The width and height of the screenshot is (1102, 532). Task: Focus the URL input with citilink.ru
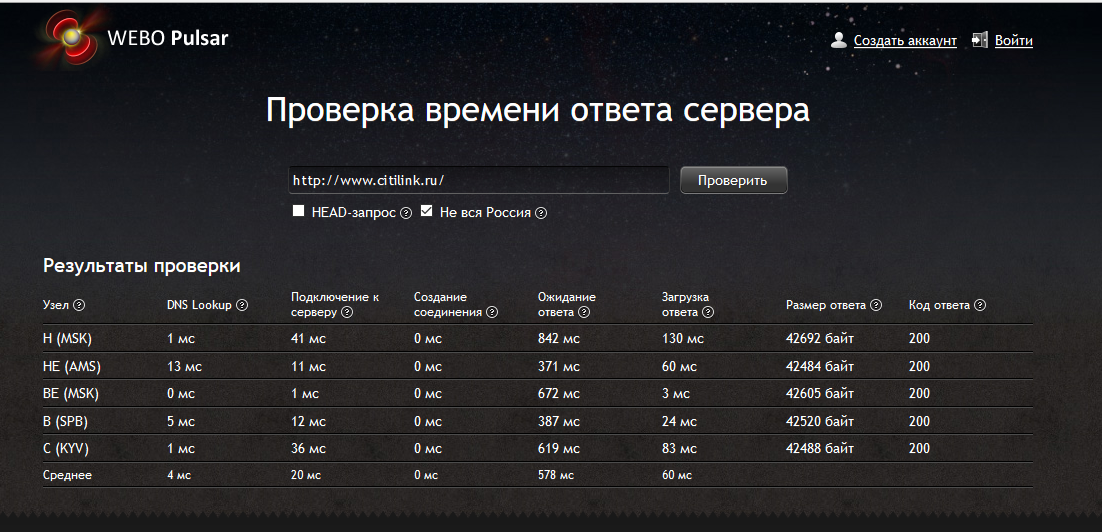pos(479,180)
